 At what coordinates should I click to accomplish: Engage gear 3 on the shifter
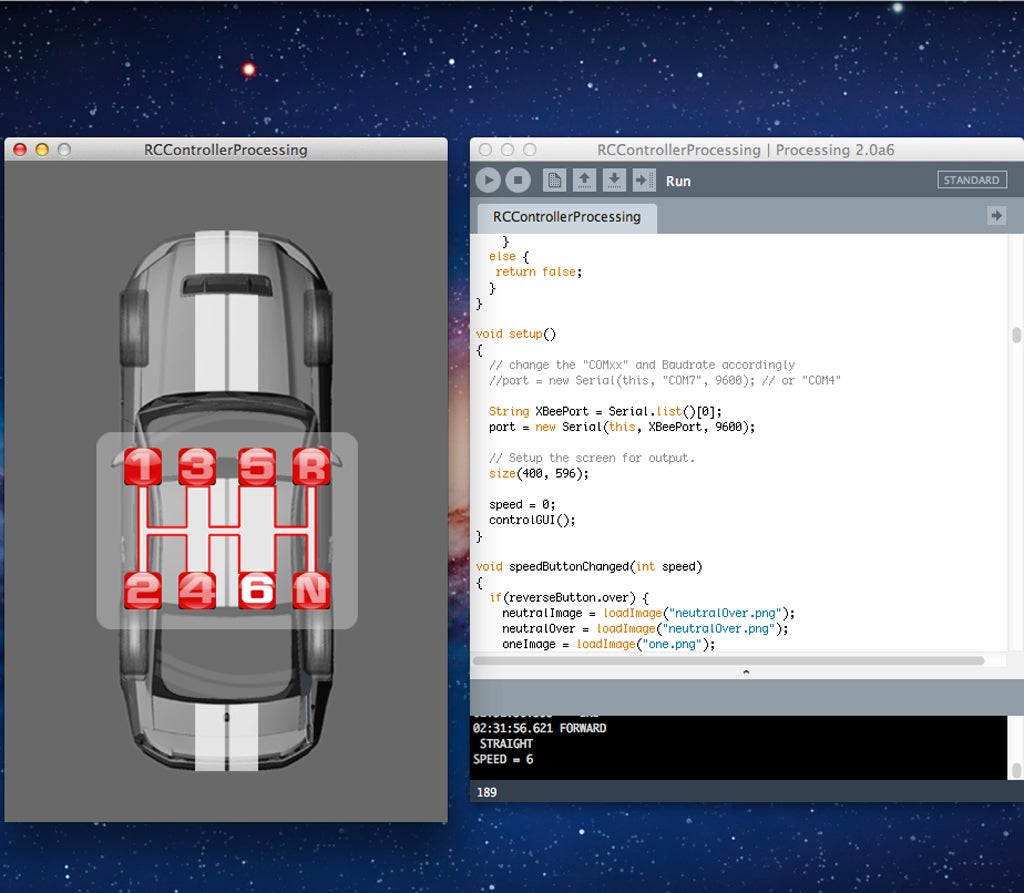(198, 466)
